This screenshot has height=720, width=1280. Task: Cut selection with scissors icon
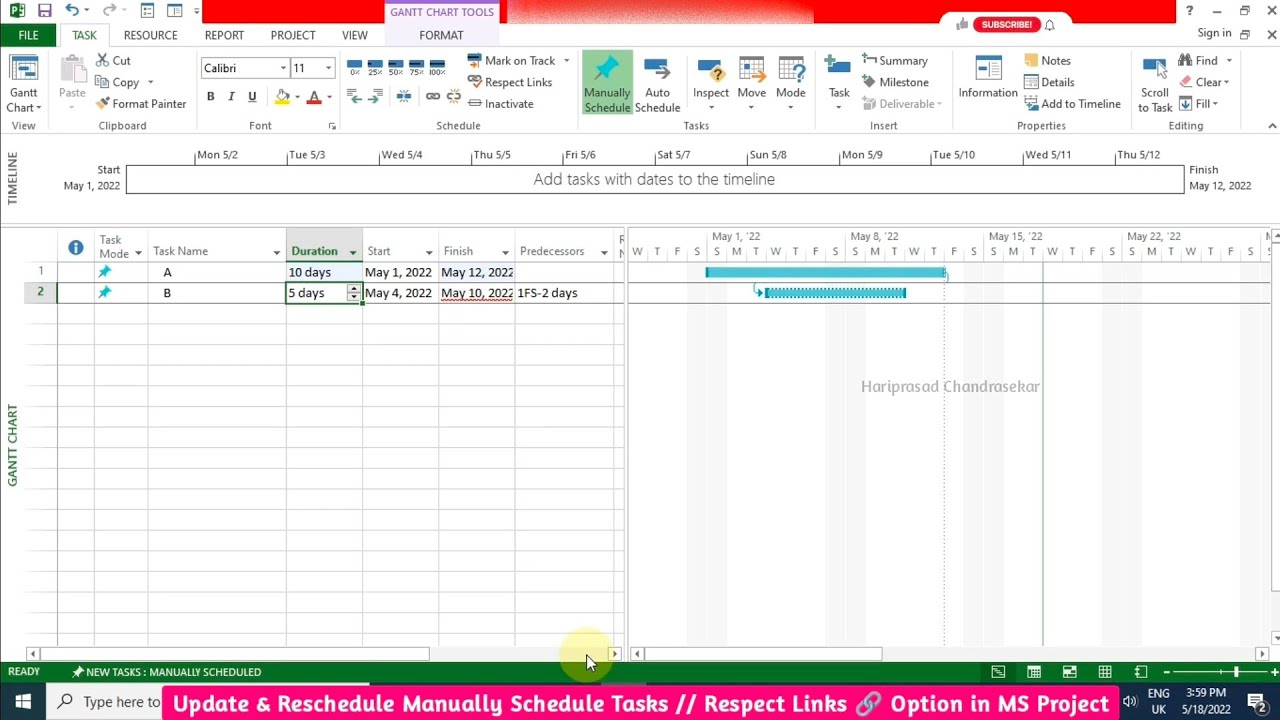(113, 61)
